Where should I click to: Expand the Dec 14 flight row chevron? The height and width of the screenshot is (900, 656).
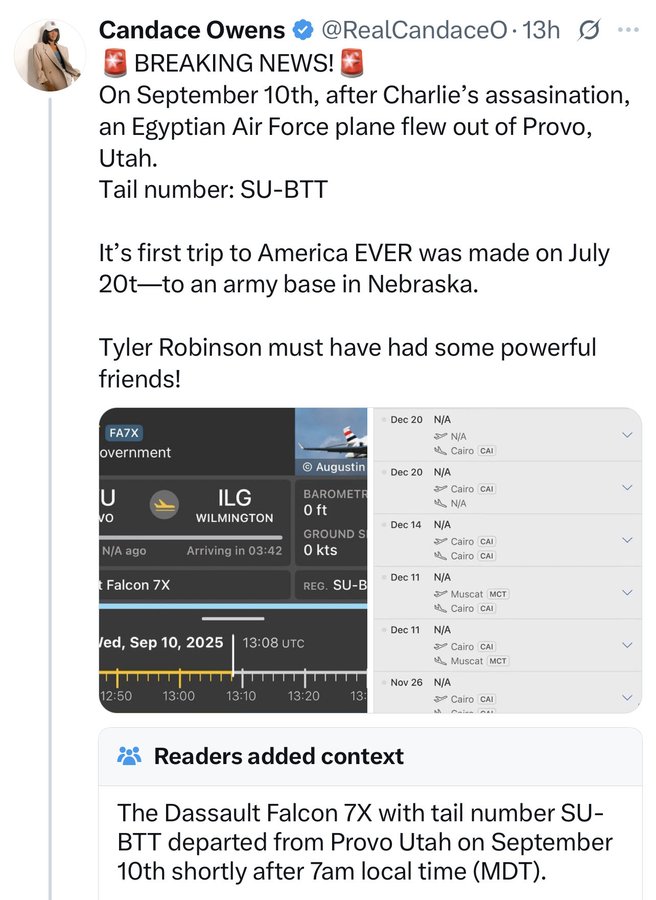[x=627, y=540]
